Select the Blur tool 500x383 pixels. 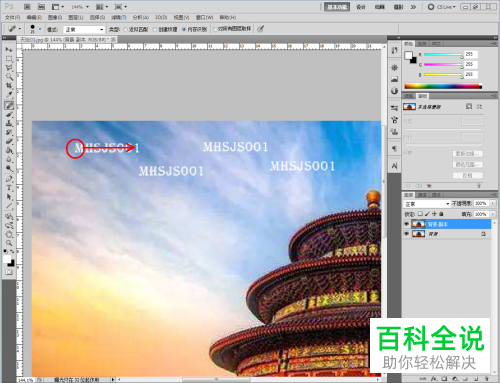click(x=9, y=160)
